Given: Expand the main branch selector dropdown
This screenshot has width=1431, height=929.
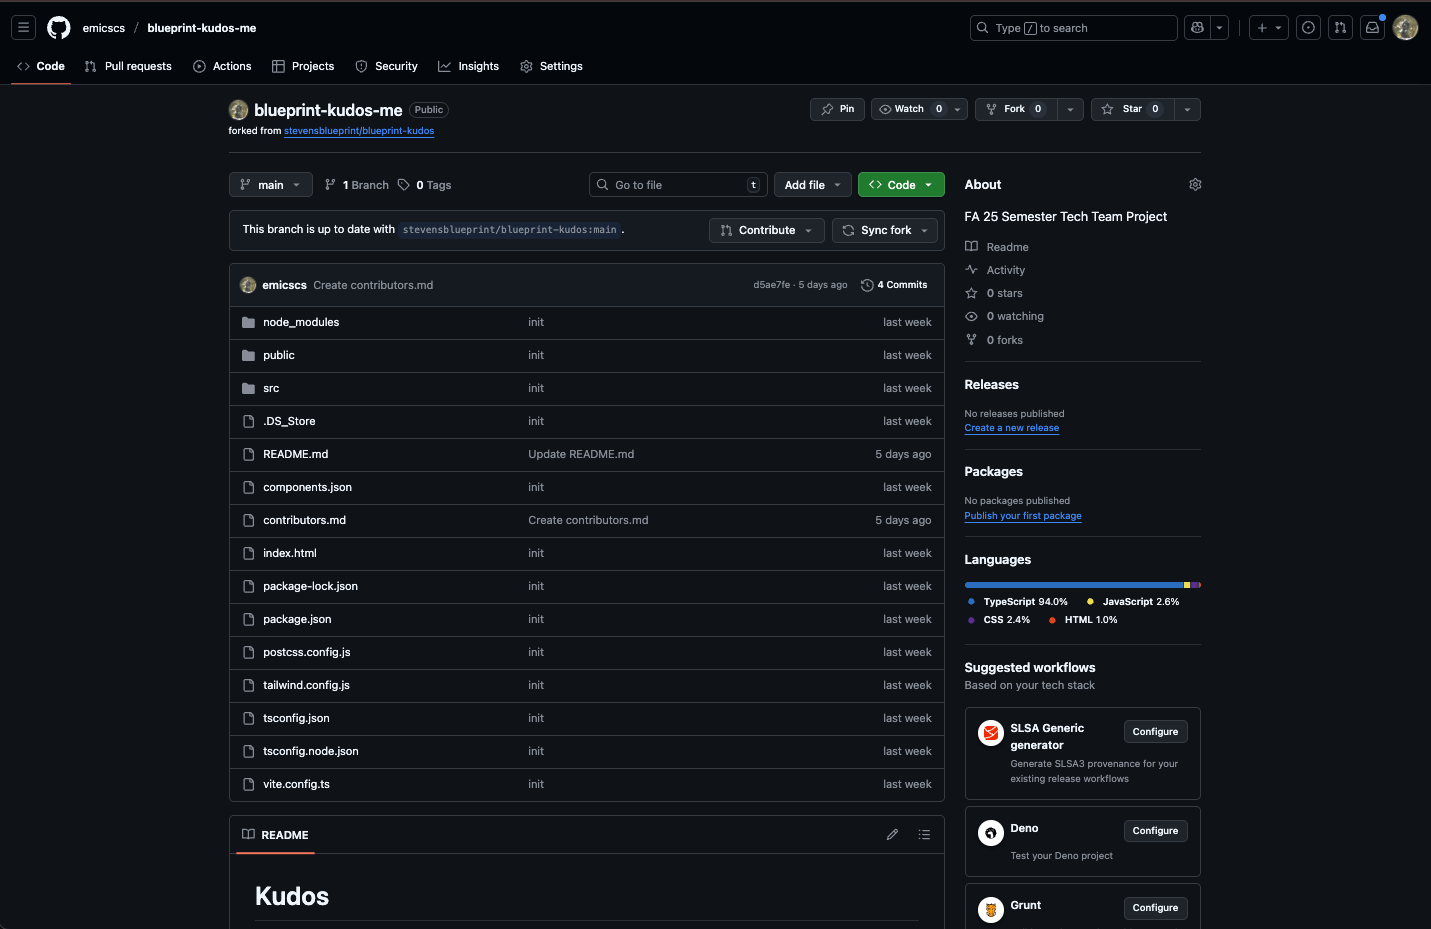Looking at the screenshot, I should [x=270, y=185].
